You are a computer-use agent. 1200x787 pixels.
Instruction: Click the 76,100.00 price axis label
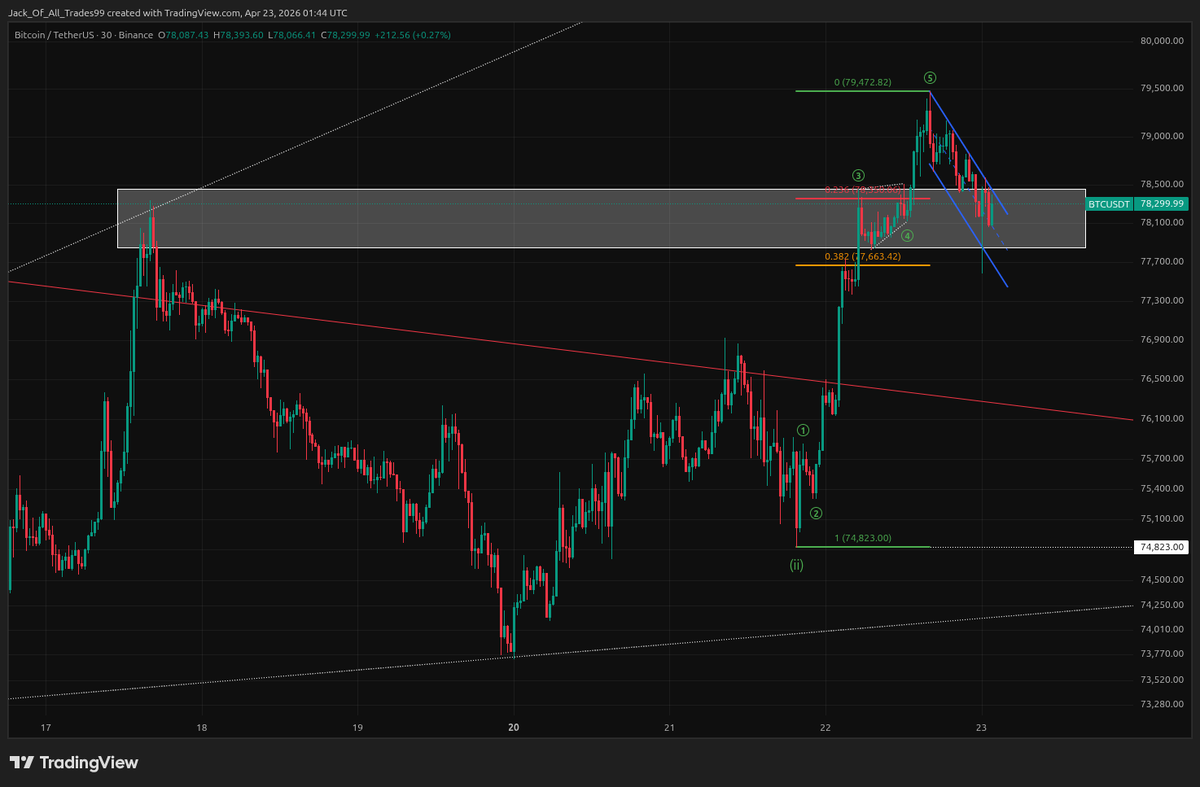click(1162, 419)
